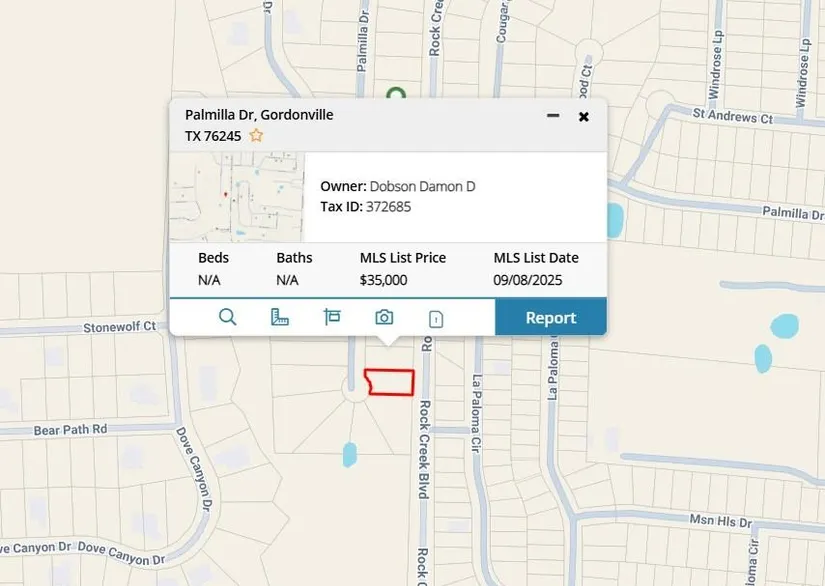Click the signpost icon in the popup toolbar

pos(332,317)
